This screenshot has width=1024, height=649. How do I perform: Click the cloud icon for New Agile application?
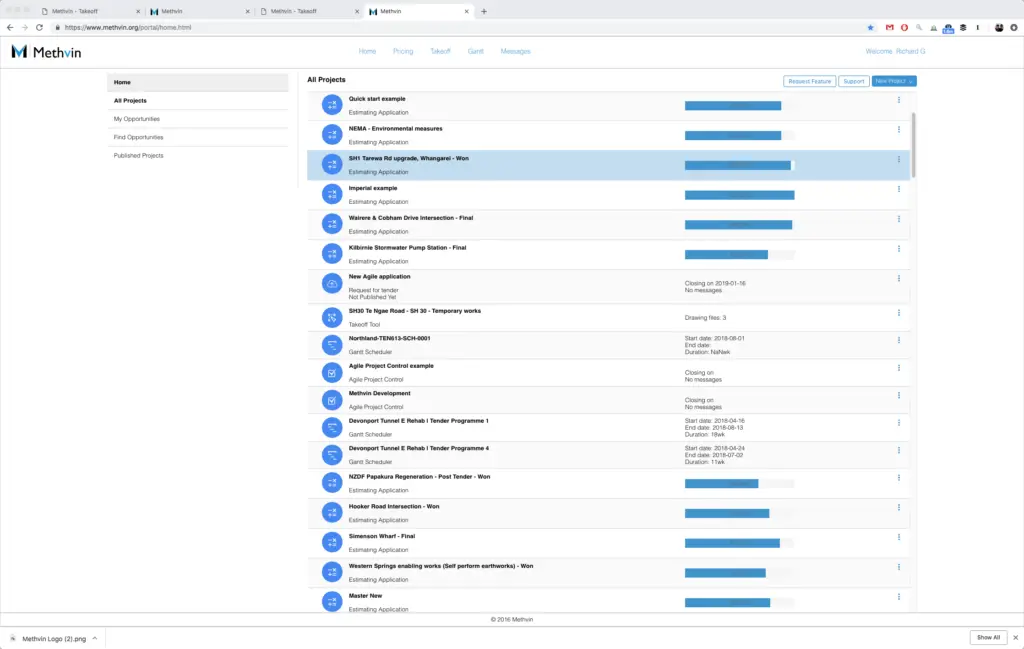331,284
